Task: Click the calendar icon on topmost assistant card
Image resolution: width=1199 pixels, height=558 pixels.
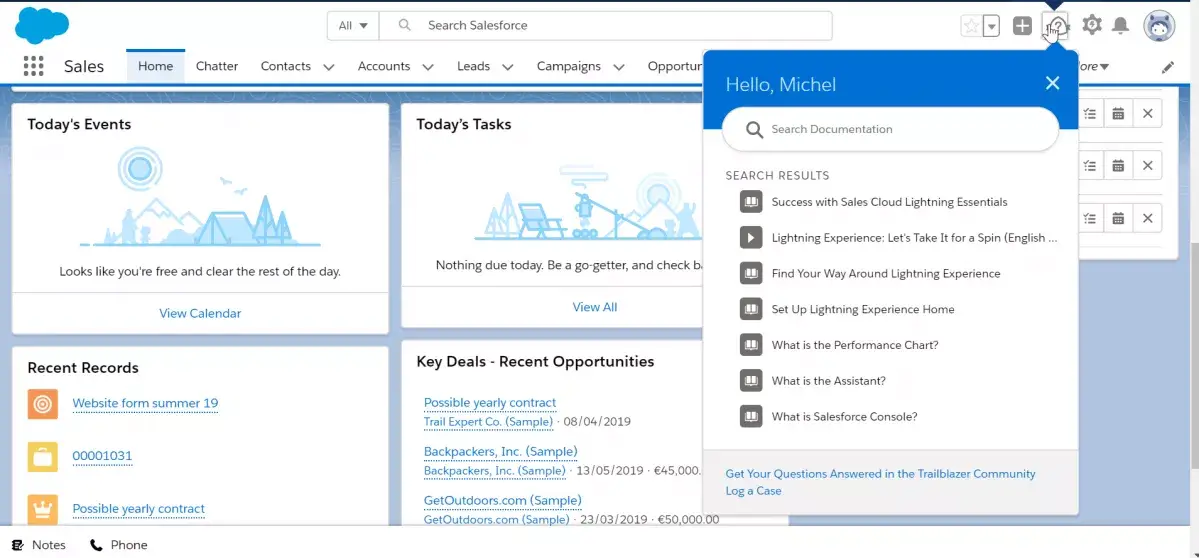Action: [x=1118, y=113]
